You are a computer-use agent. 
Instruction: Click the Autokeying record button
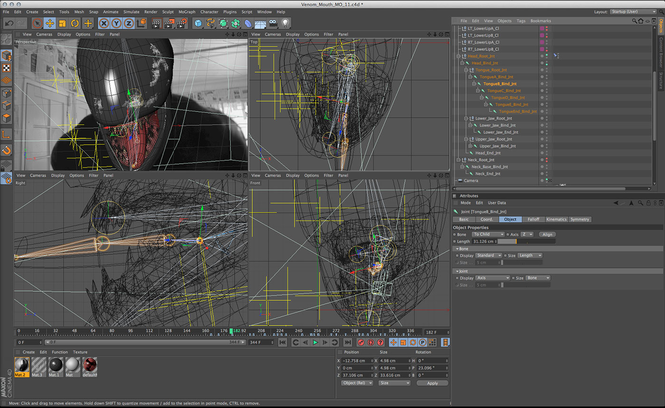(x=371, y=342)
